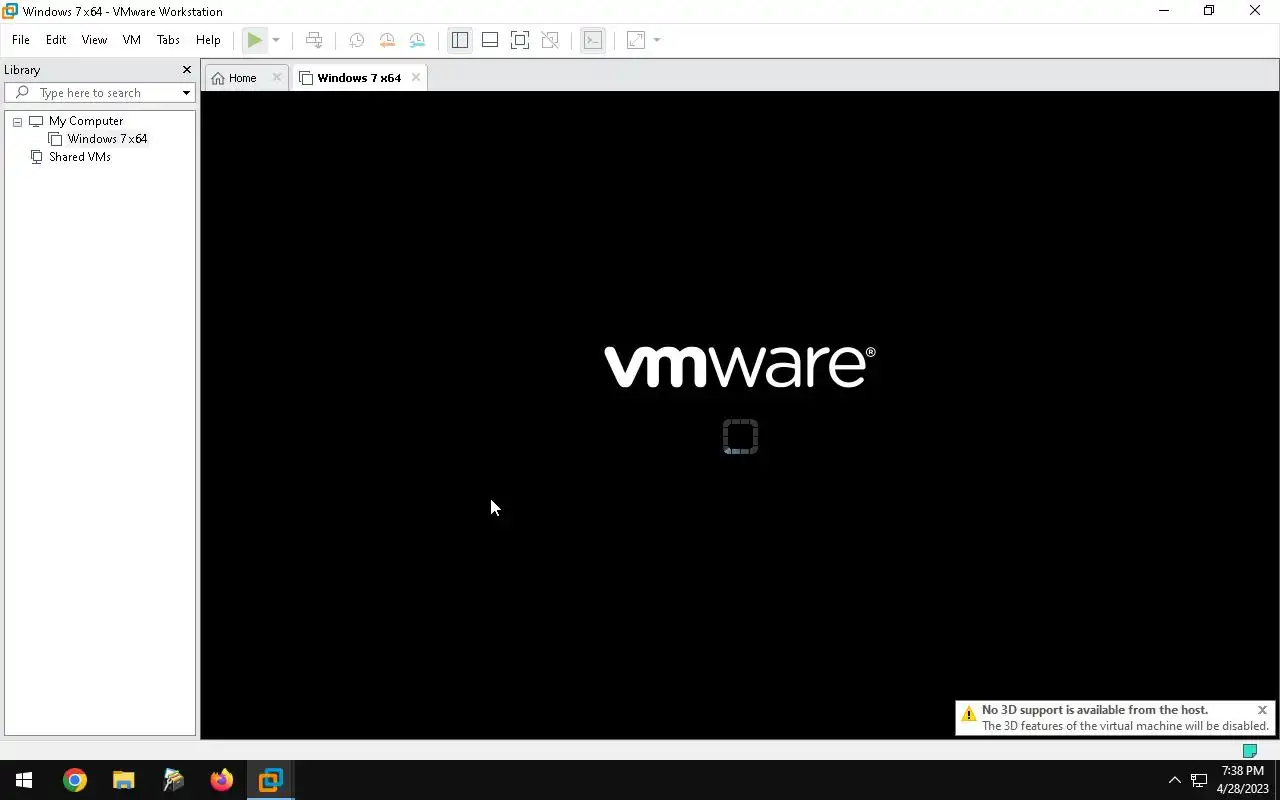Open the File menu

[21, 40]
